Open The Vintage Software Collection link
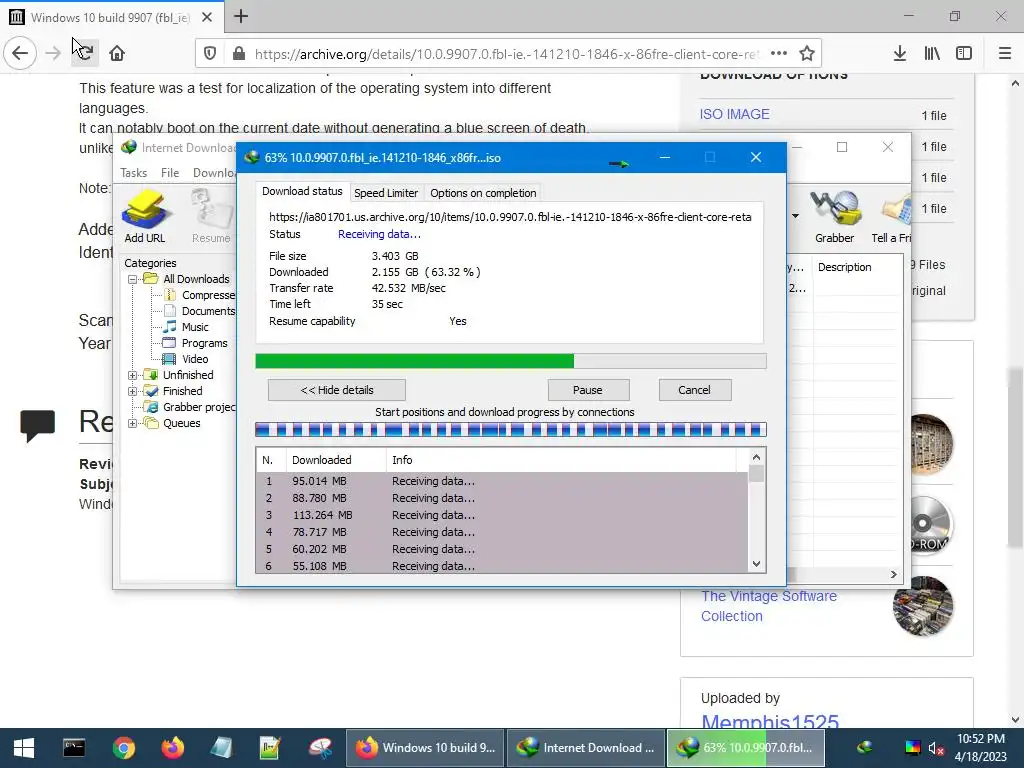The image size is (1024, 768). pos(769,606)
